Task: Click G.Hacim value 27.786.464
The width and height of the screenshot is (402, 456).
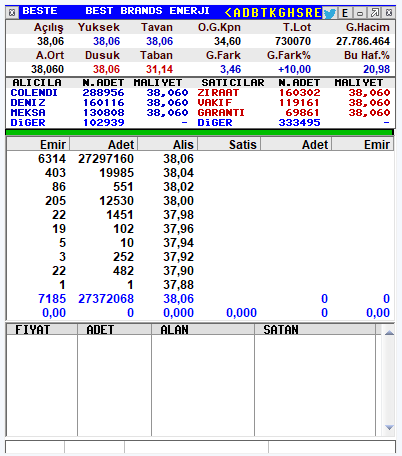Action: click(x=363, y=41)
